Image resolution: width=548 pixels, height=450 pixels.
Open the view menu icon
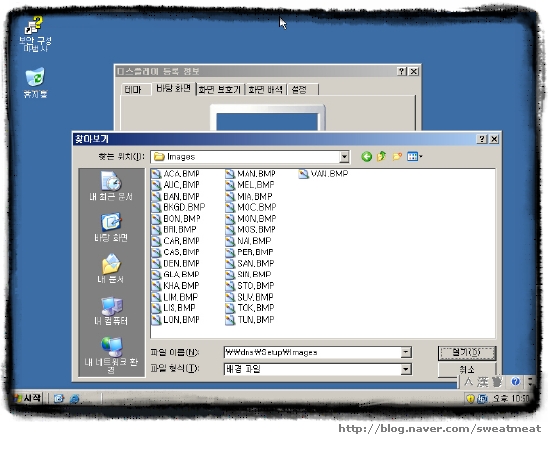414,157
